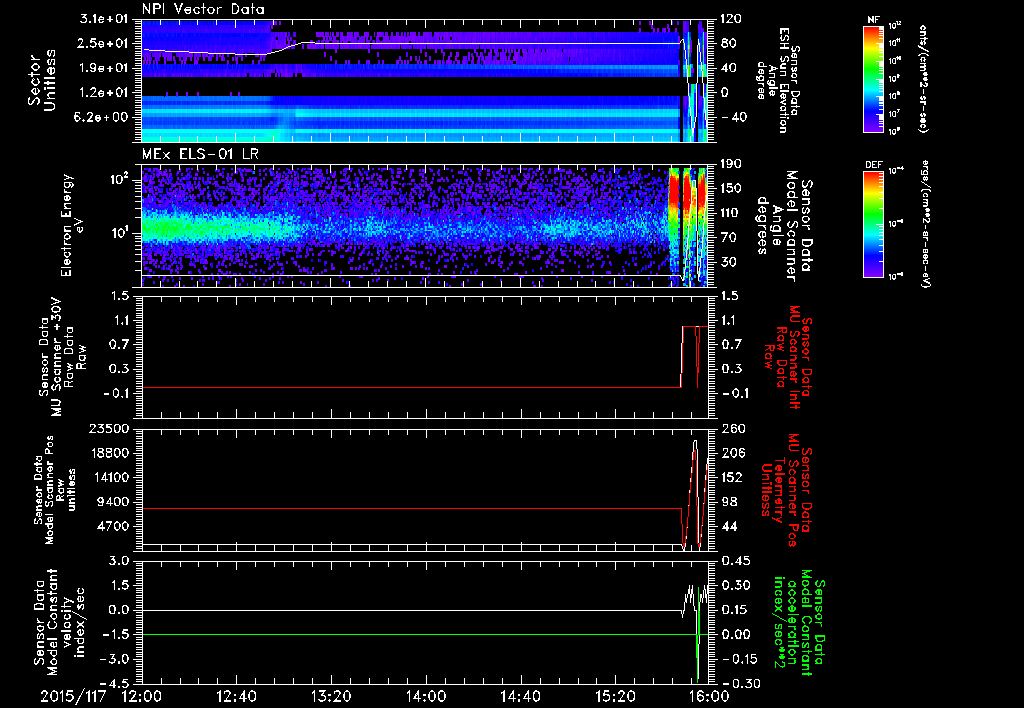Viewport: 1024px width, 708px height.
Task: Click the 18800 scanner position tick label
Action: pos(112,453)
